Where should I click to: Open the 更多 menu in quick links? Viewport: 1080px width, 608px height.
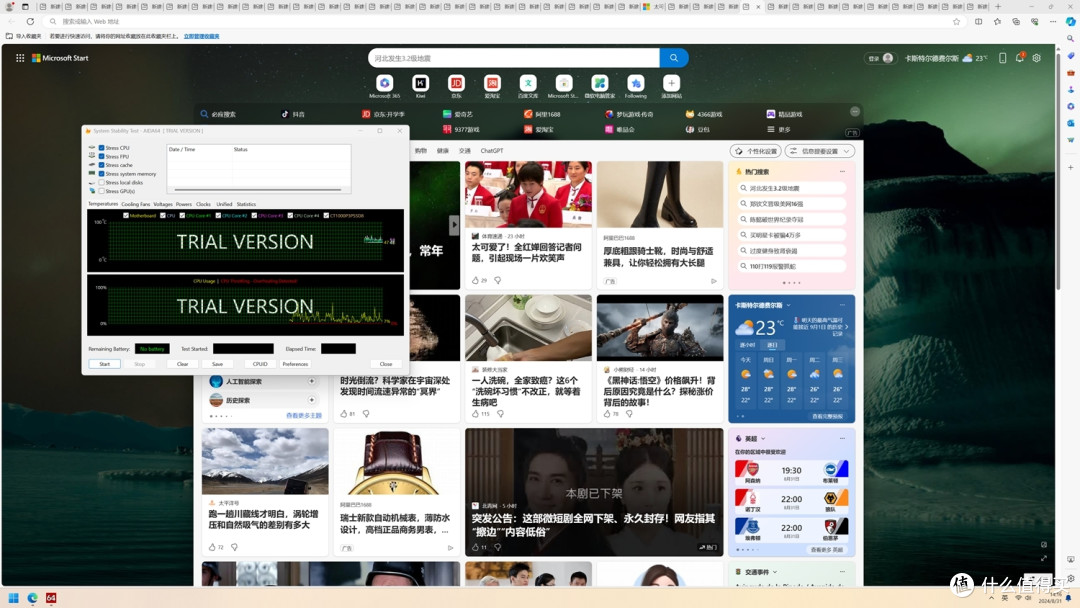[x=779, y=129]
